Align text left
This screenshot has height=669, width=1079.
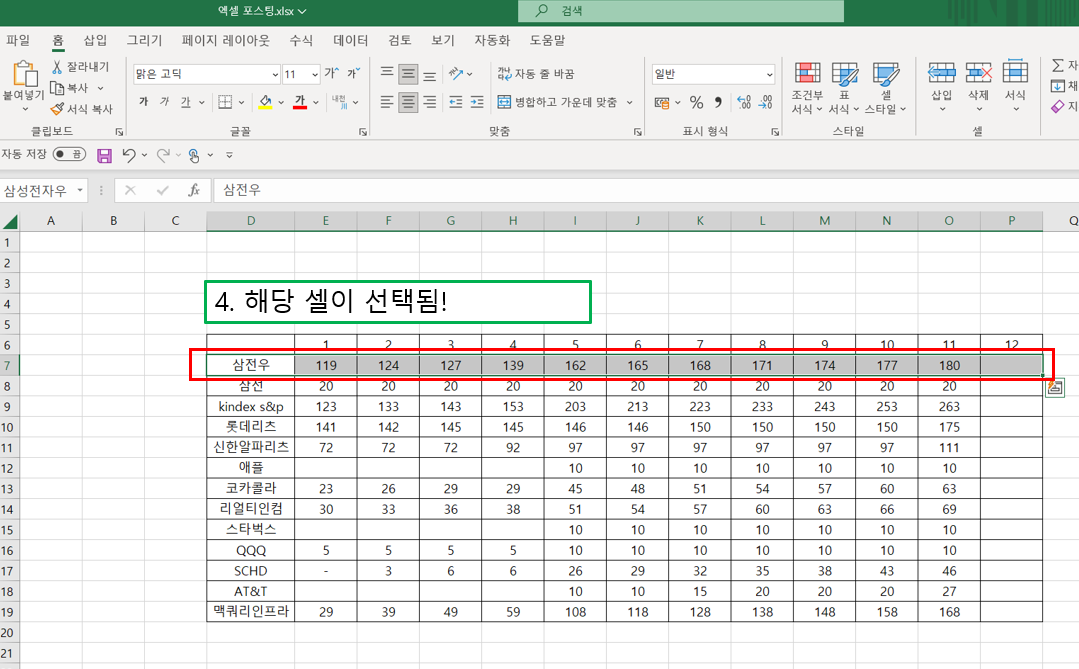pos(387,102)
